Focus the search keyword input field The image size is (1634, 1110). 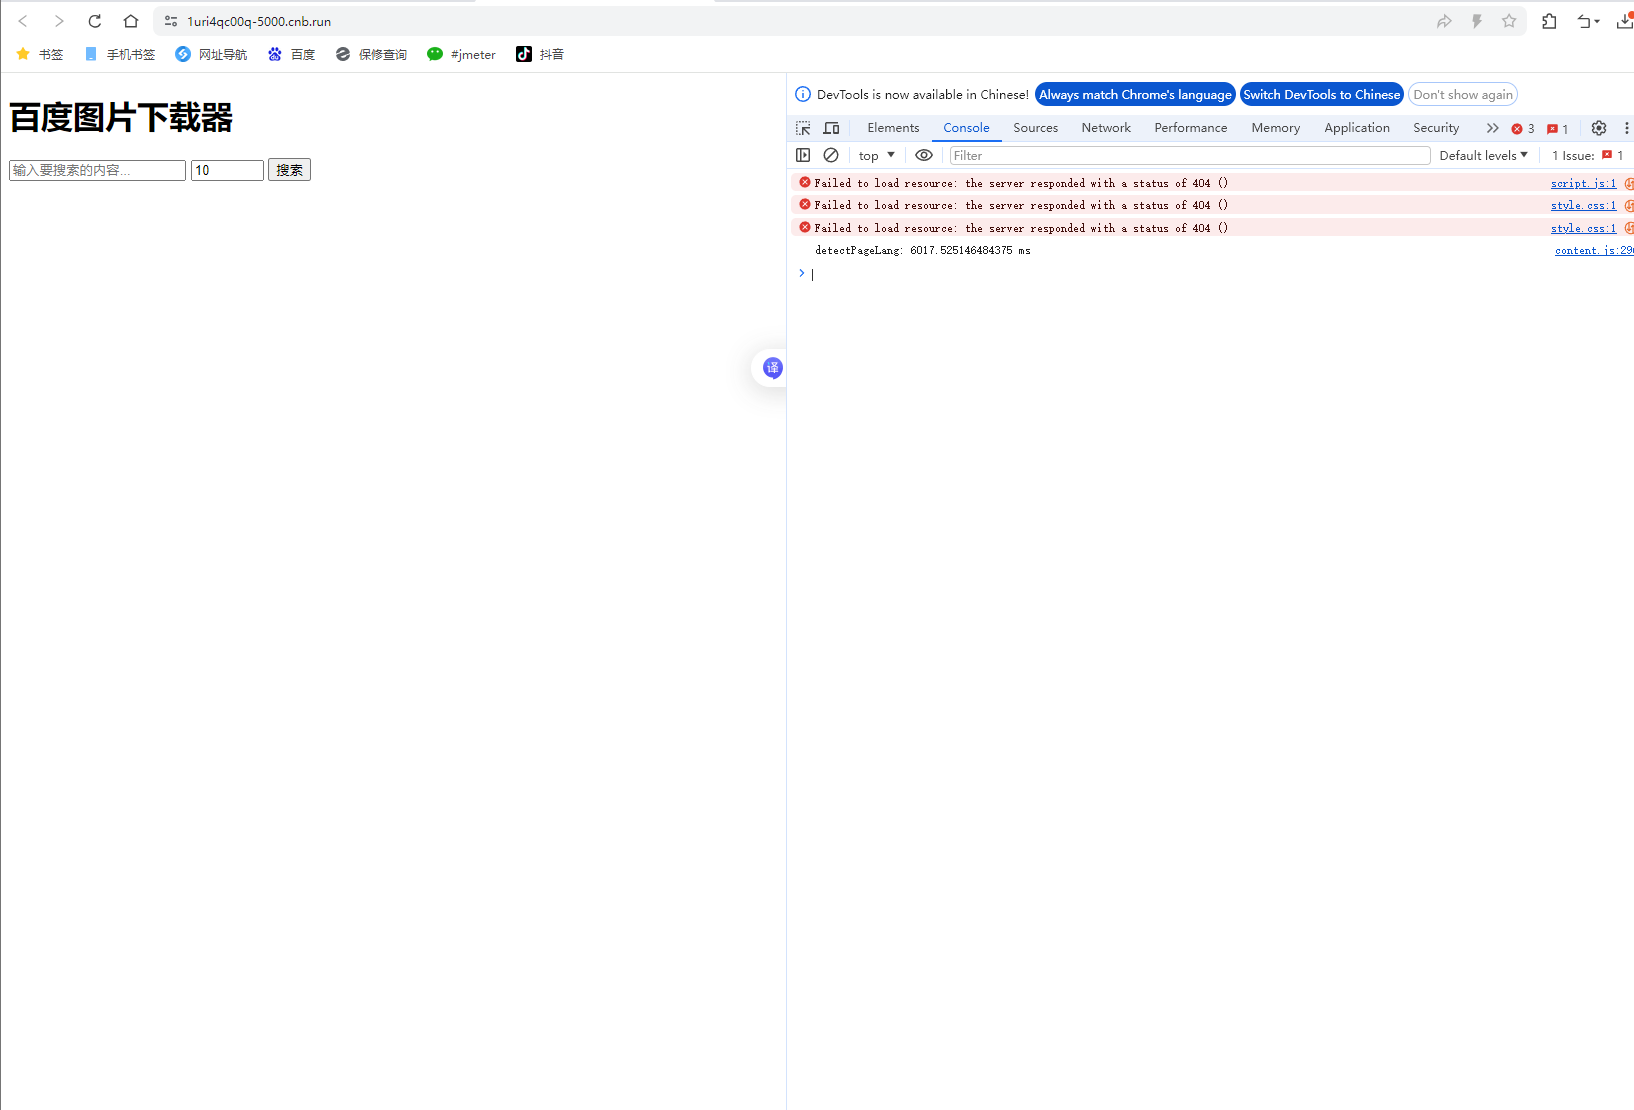97,170
